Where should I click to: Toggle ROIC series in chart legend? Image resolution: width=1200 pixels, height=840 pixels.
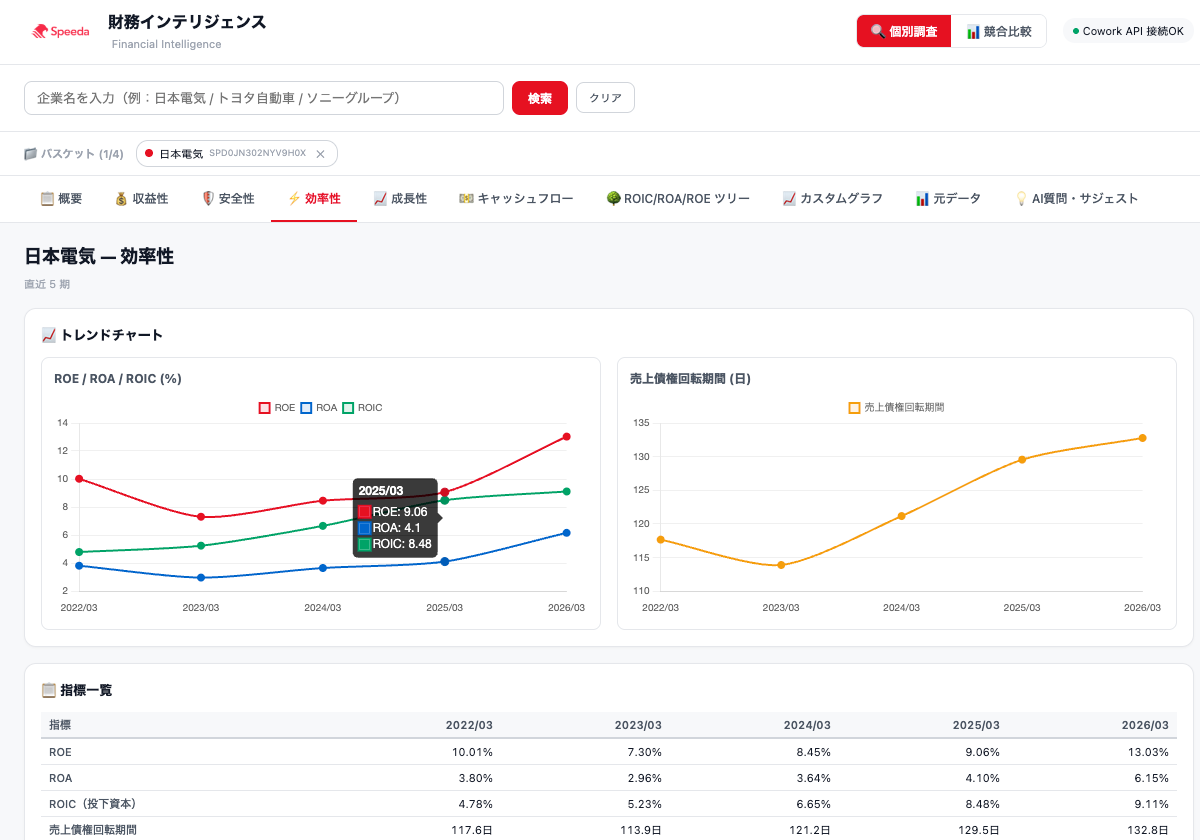click(x=363, y=408)
